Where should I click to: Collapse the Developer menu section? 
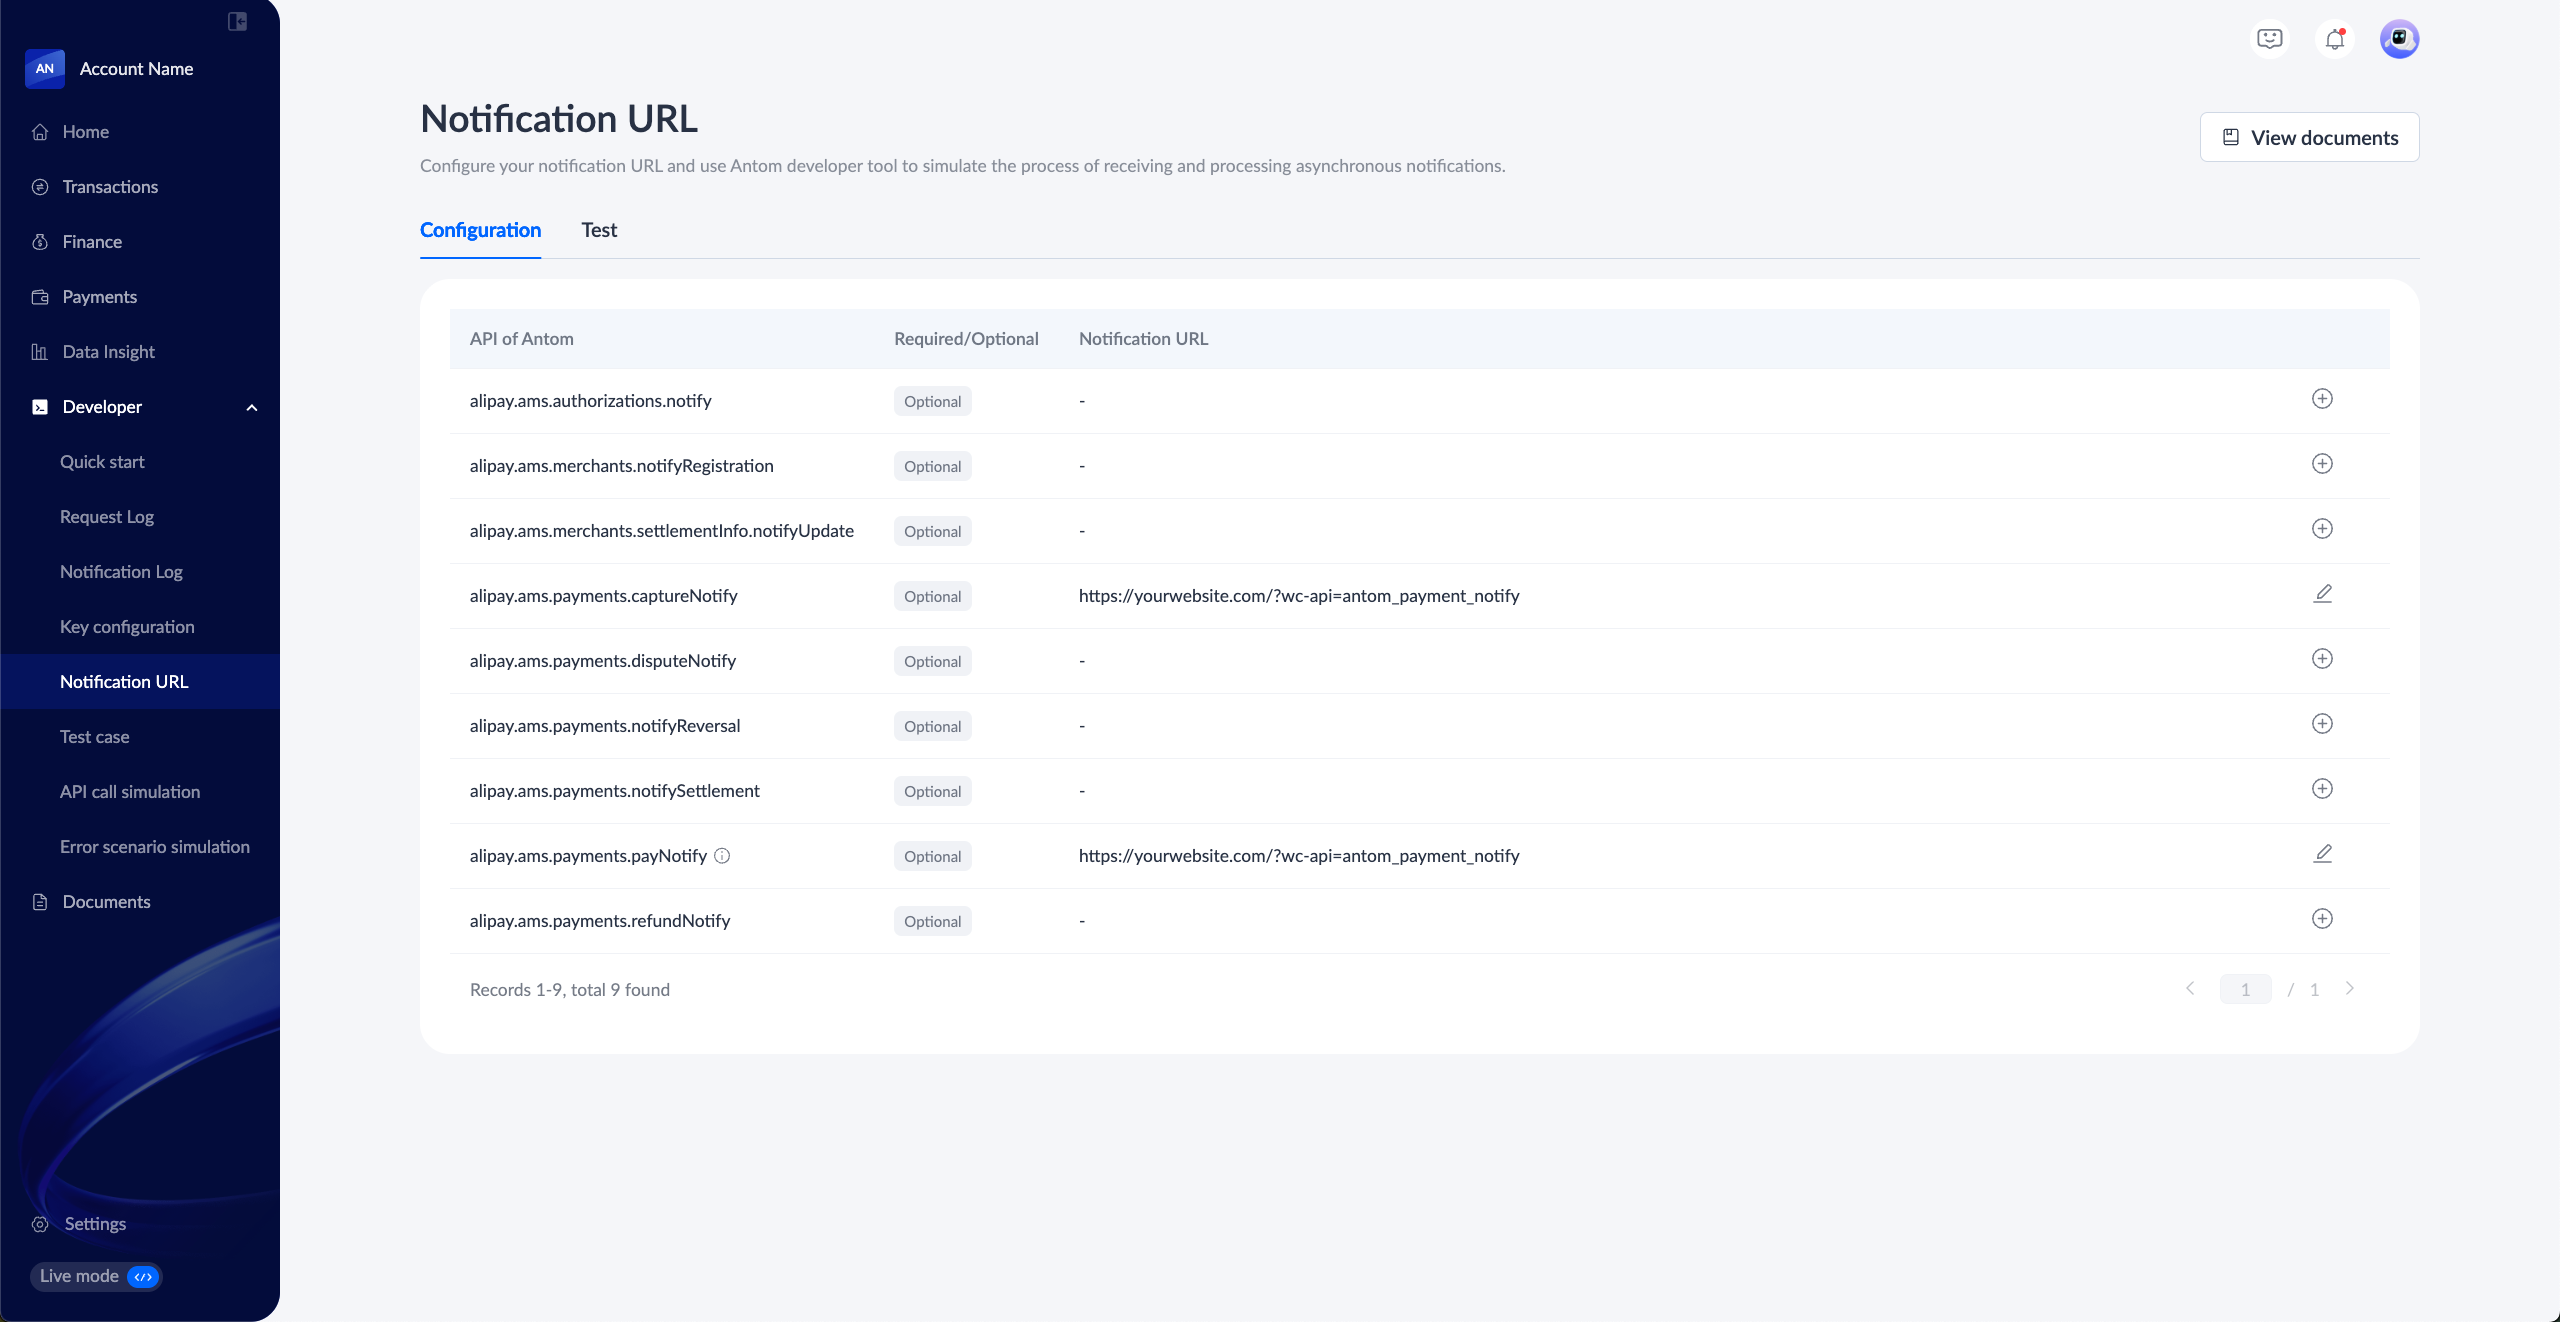[x=252, y=408]
